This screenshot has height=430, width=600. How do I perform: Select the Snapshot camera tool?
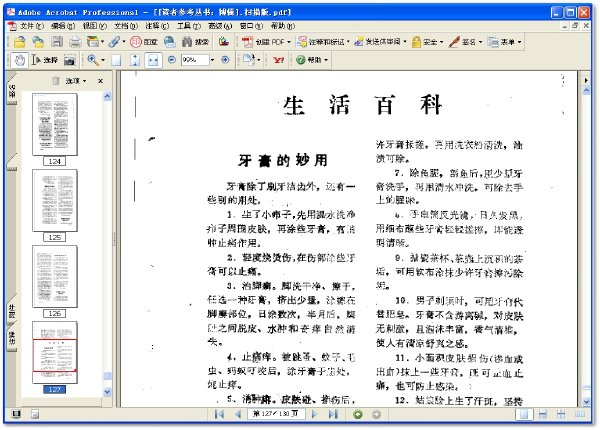70,60
